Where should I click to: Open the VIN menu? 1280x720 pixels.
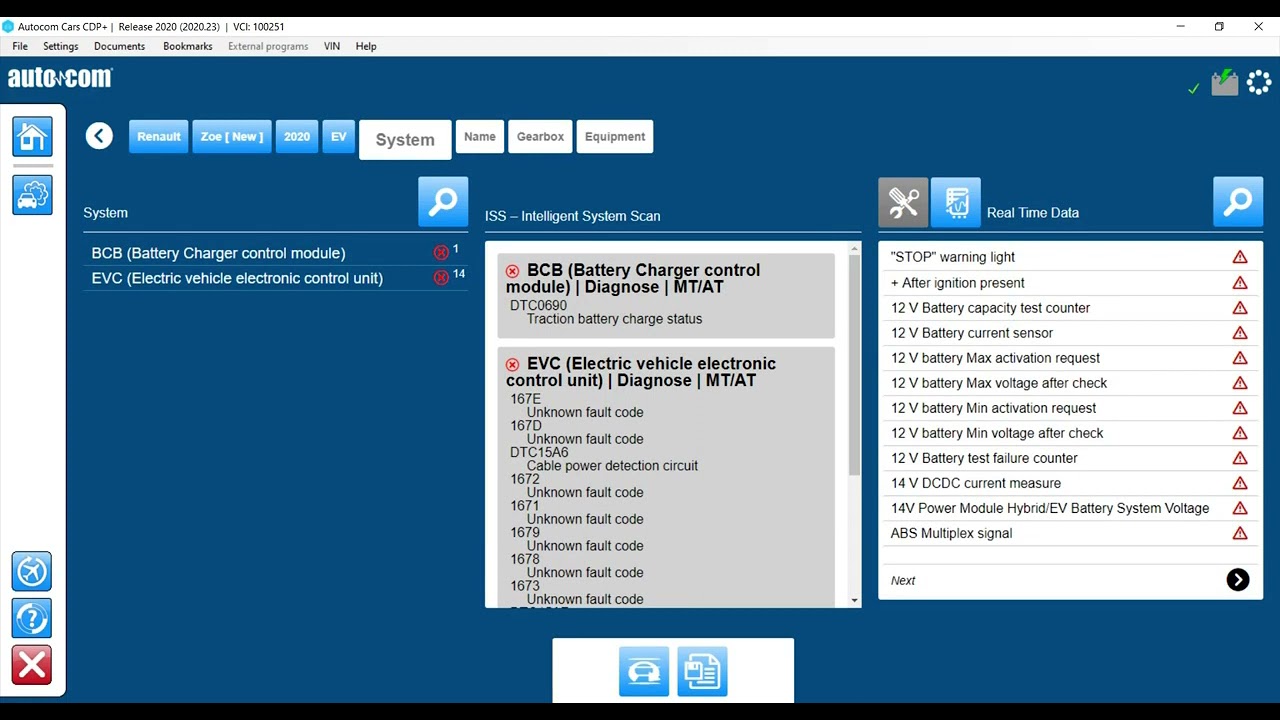click(x=332, y=46)
